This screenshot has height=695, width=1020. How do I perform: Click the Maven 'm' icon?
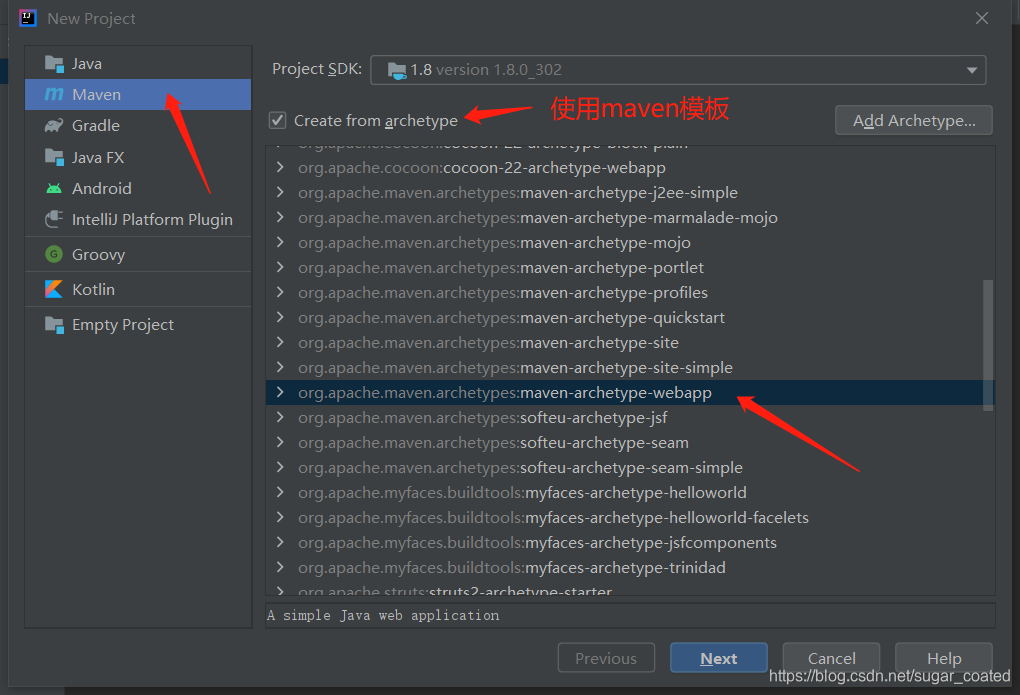click(54, 94)
